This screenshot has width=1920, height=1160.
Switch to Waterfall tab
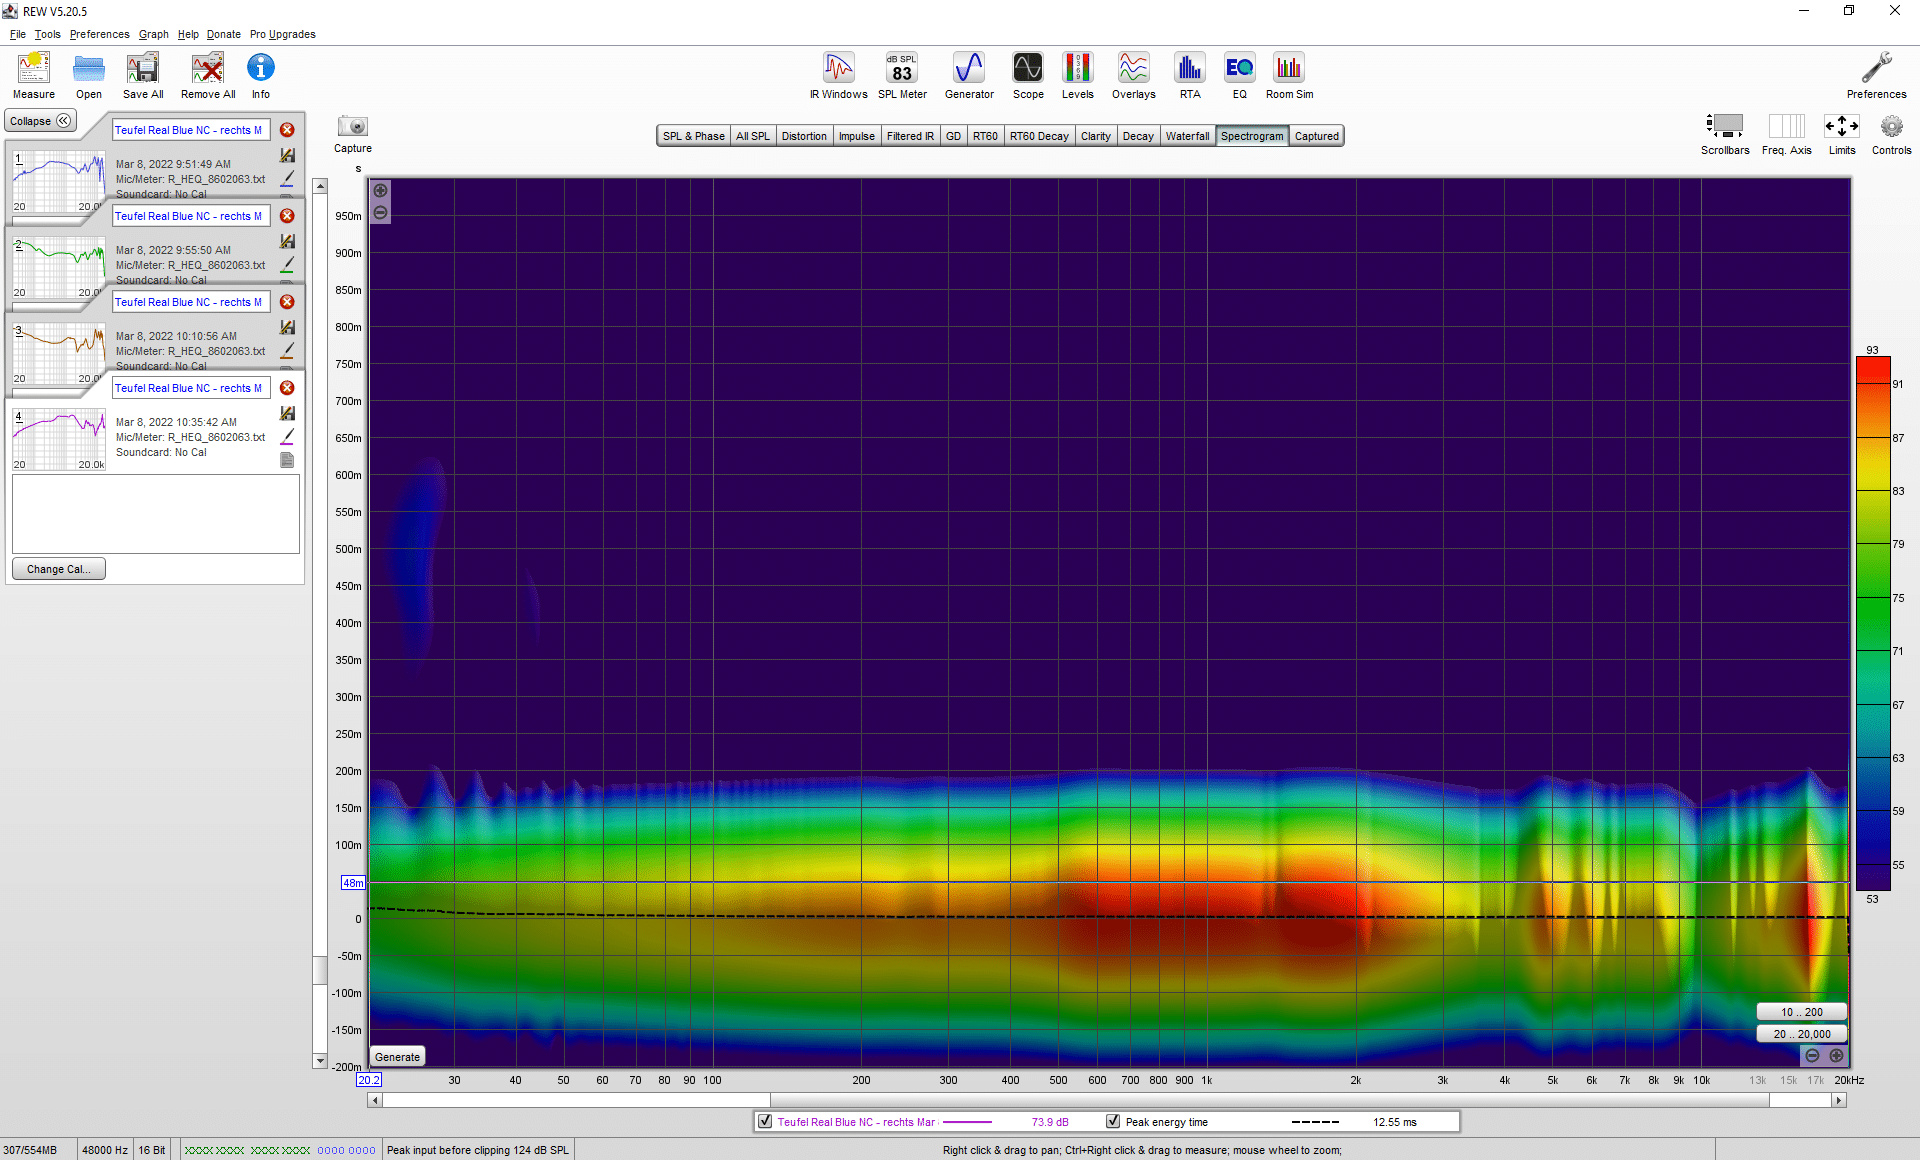coord(1187,136)
